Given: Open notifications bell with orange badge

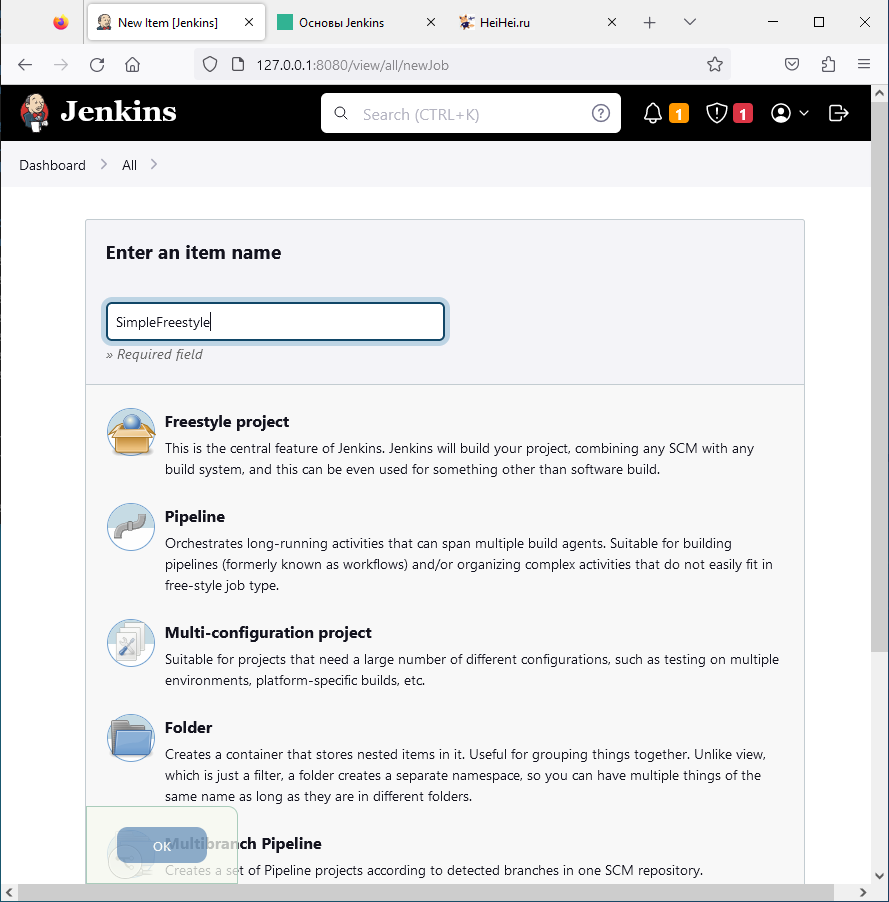Looking at the screenshot, I should [653, 113].
